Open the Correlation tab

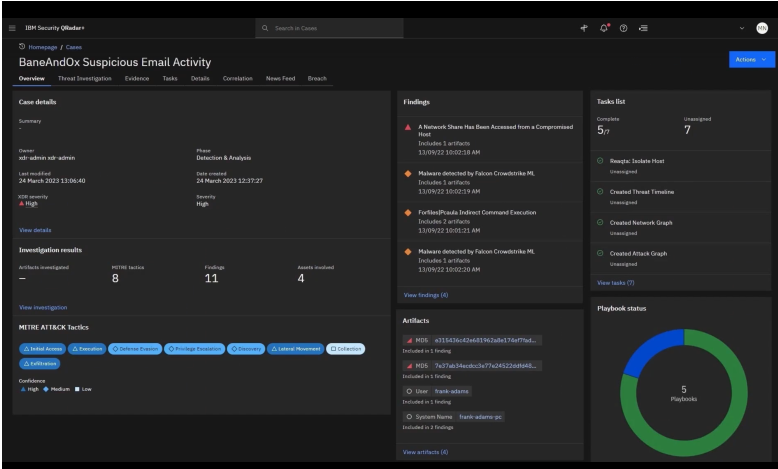(238, 78)
